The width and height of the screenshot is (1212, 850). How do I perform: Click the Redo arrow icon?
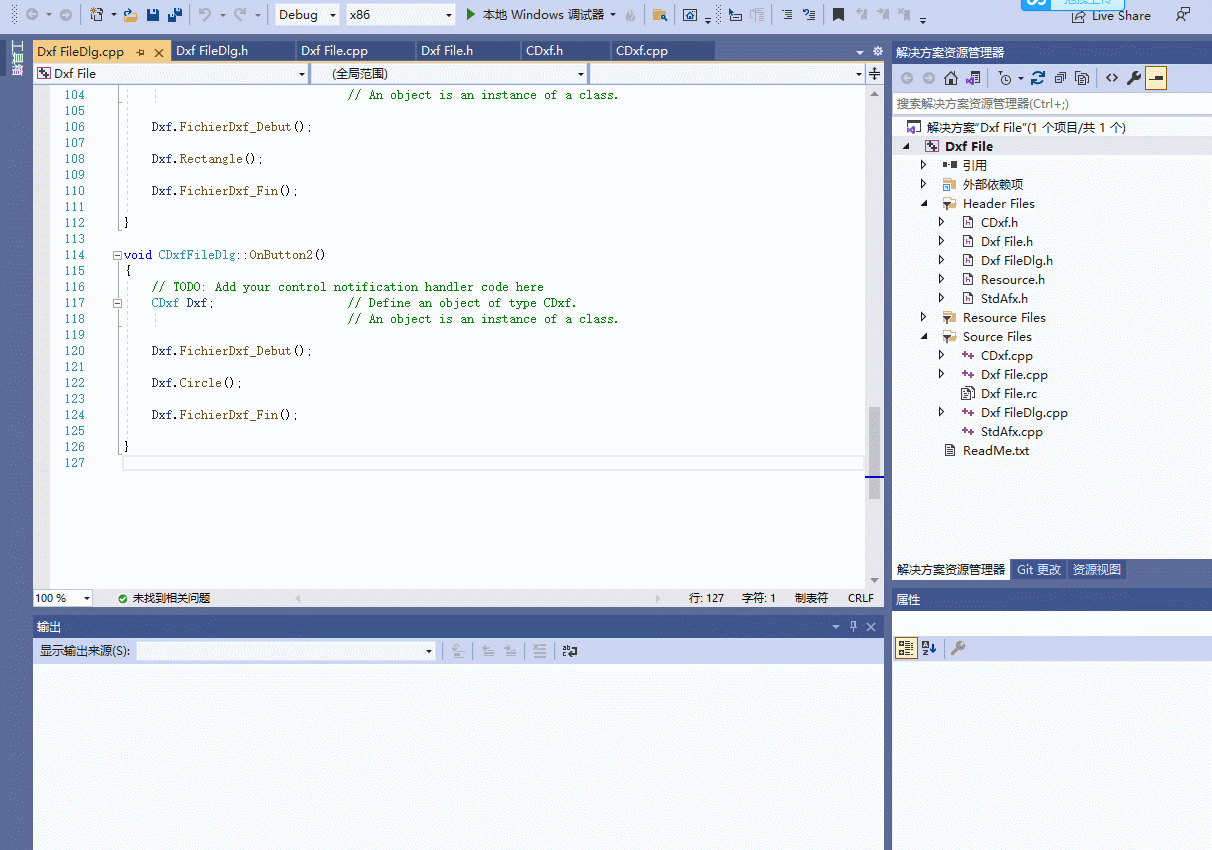241,15
